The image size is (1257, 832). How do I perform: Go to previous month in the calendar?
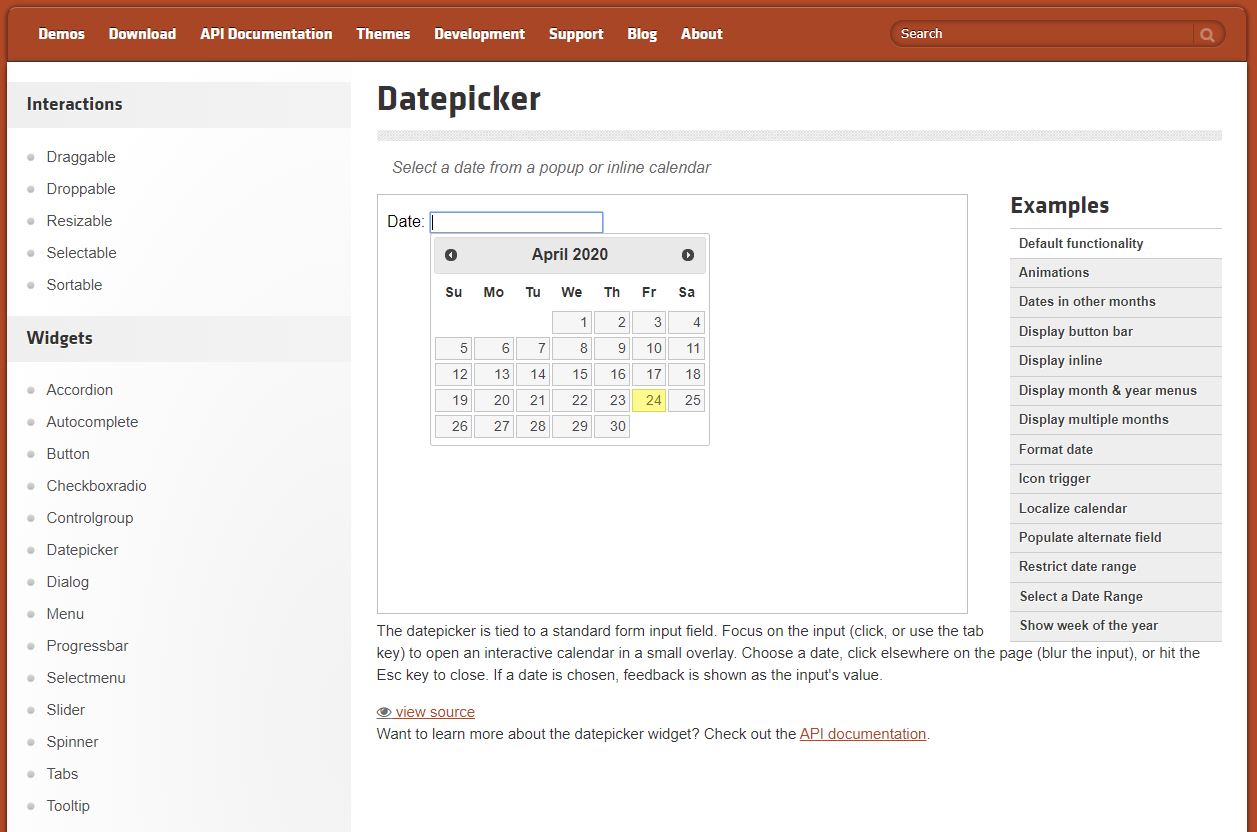point(451,255)
